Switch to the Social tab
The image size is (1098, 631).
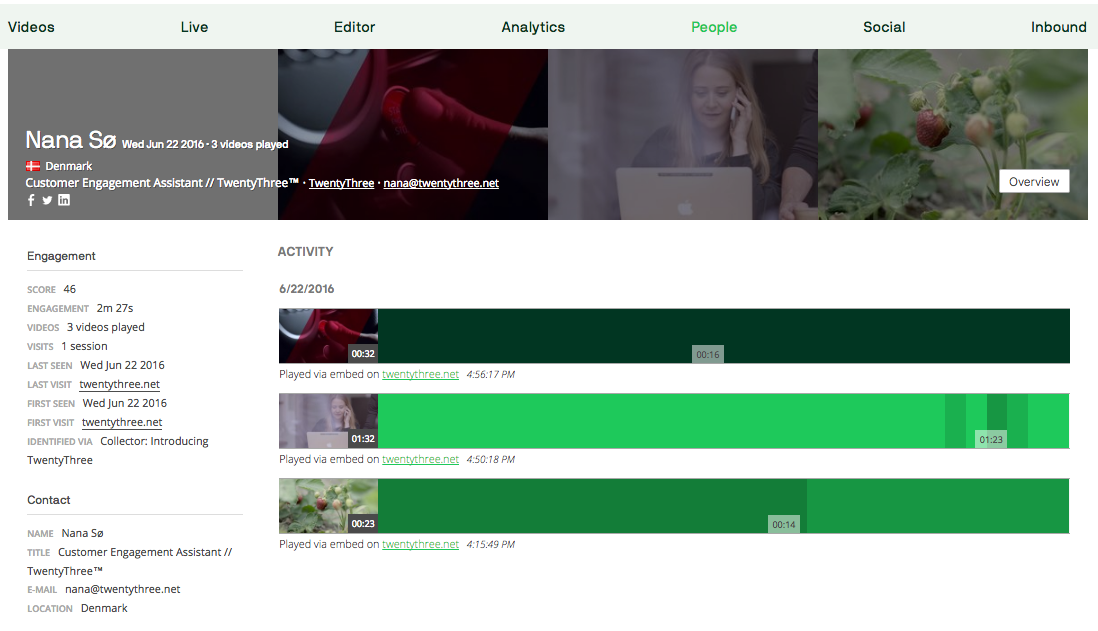click(x=884, y=27)
